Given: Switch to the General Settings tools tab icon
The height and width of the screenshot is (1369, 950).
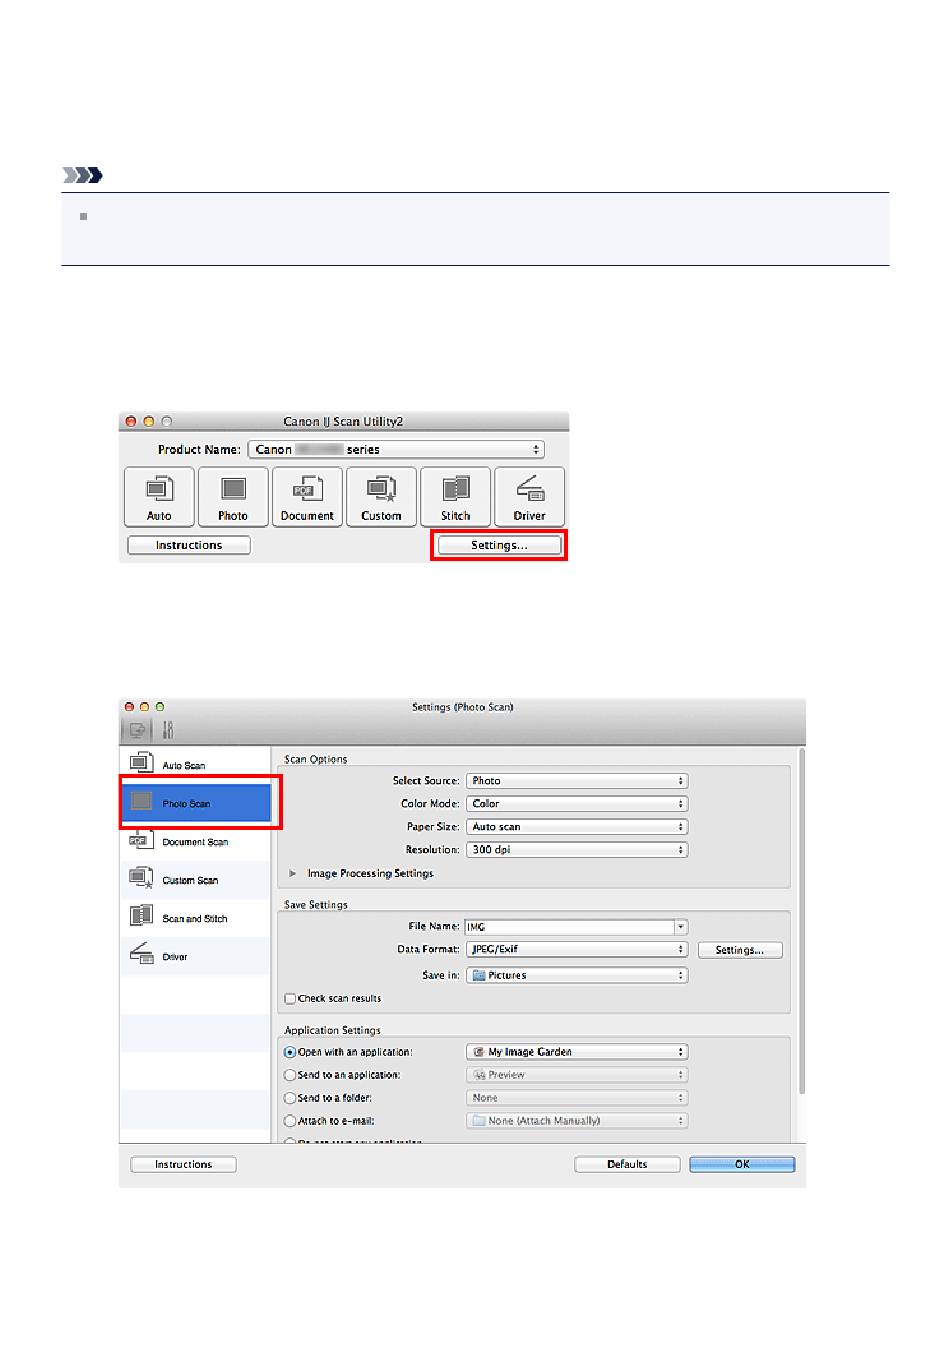Looking at the screenshot, I should [168, 730].
